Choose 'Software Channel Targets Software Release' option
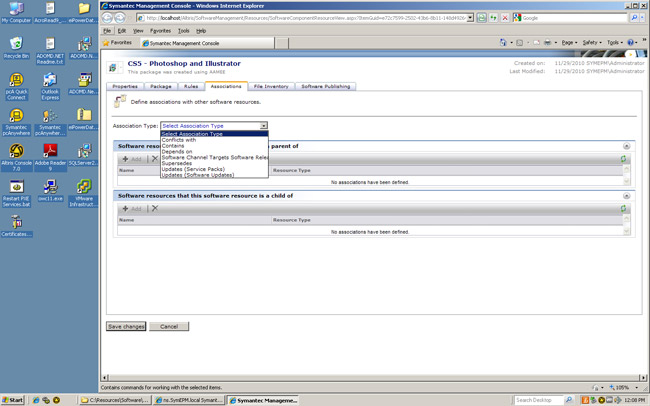 click(215, 157)
